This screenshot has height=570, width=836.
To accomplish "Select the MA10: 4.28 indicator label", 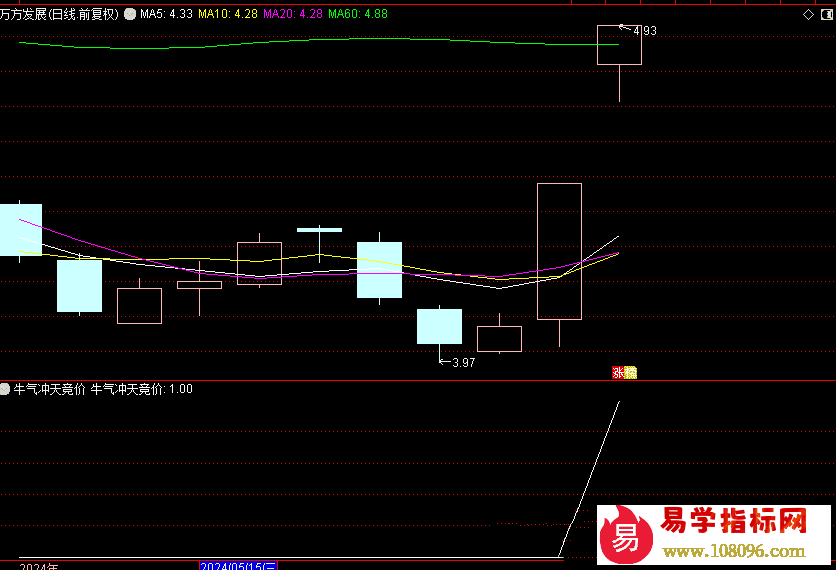I will point(228,15).
